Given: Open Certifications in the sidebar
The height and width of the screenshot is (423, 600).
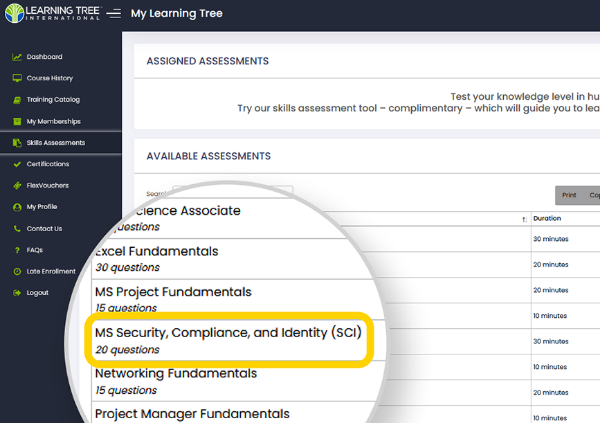Looking at the screenshot, I should click(48, 164).
